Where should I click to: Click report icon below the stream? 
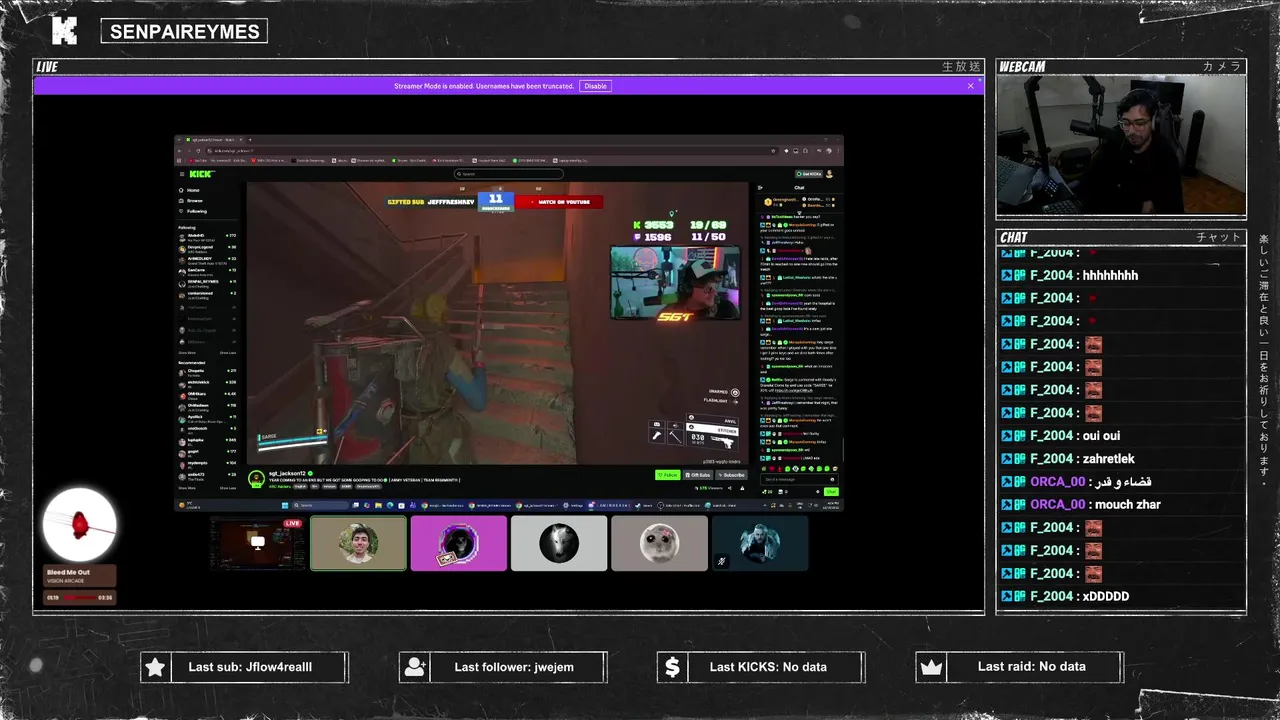[742, 488]
